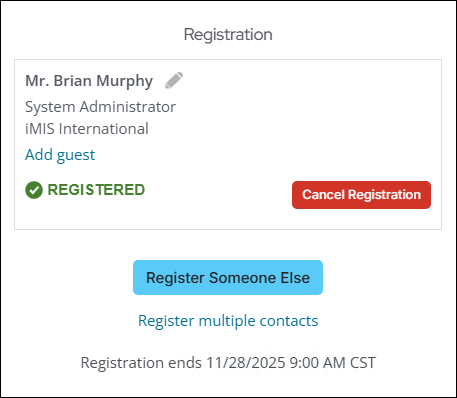
Task: Click the iMIS International company text
Action: click(87, 129)
